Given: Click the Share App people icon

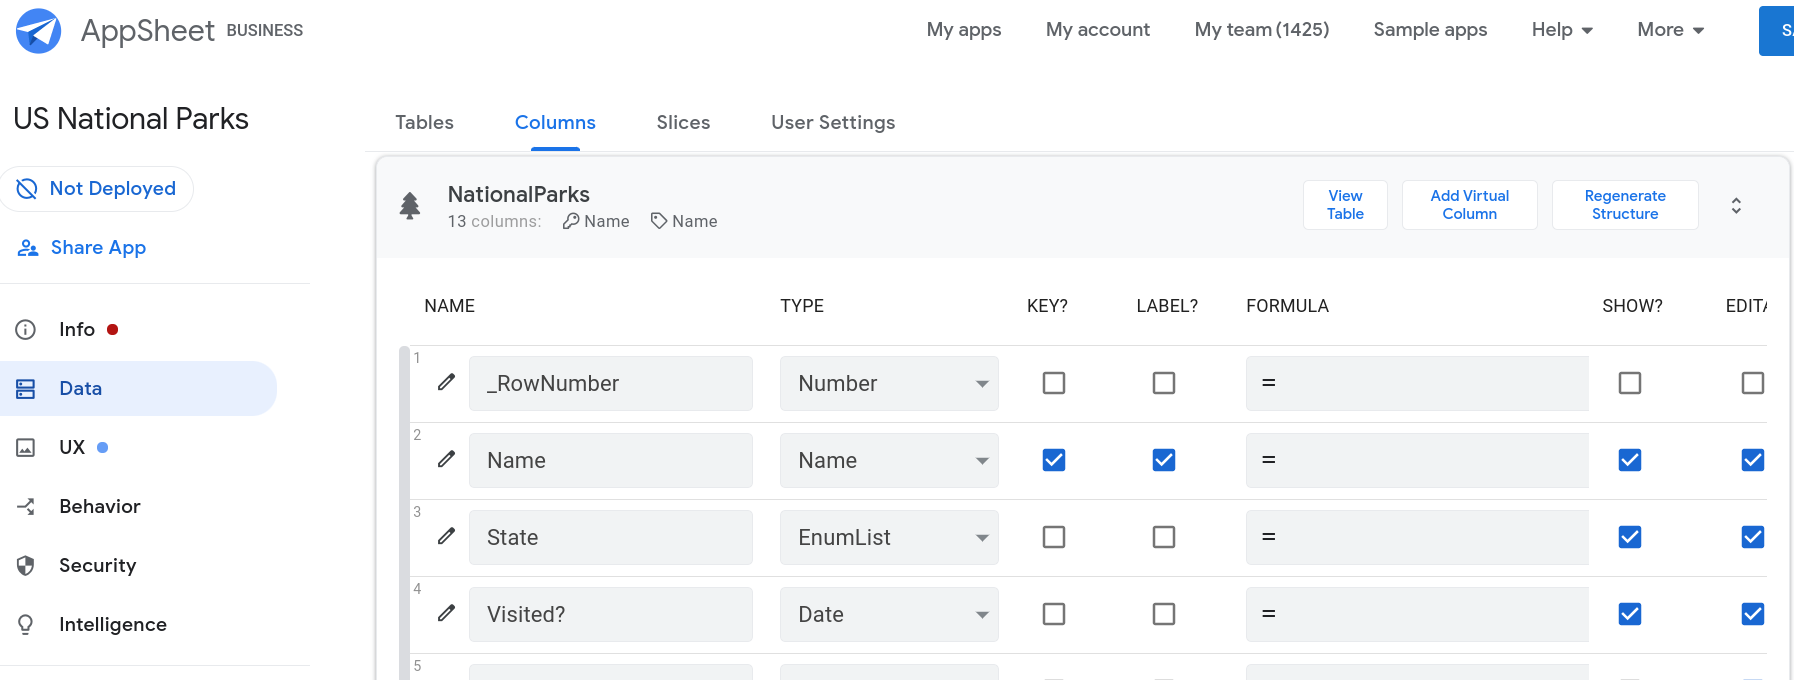Looking at the screenshot, I should 28,248.
